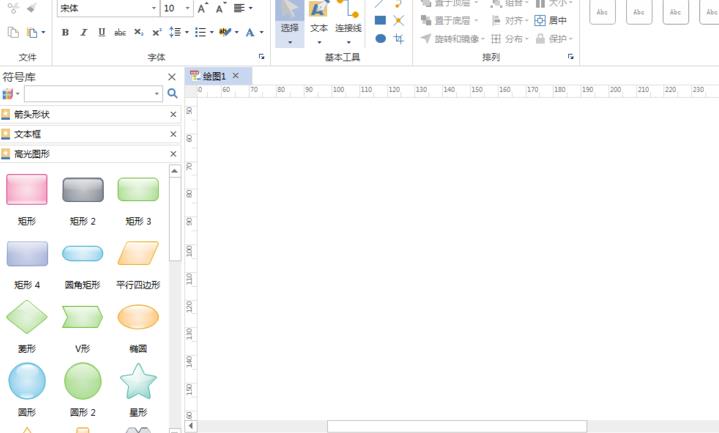Click the Bold formatting icon

click(x=65, y=33)
